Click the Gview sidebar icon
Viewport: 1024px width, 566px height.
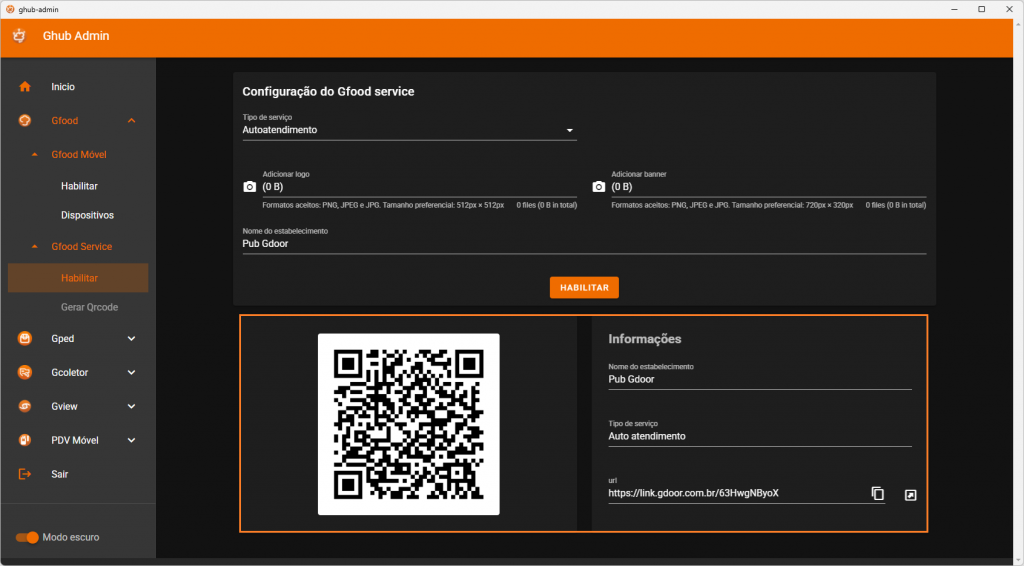tap(25, 406)
